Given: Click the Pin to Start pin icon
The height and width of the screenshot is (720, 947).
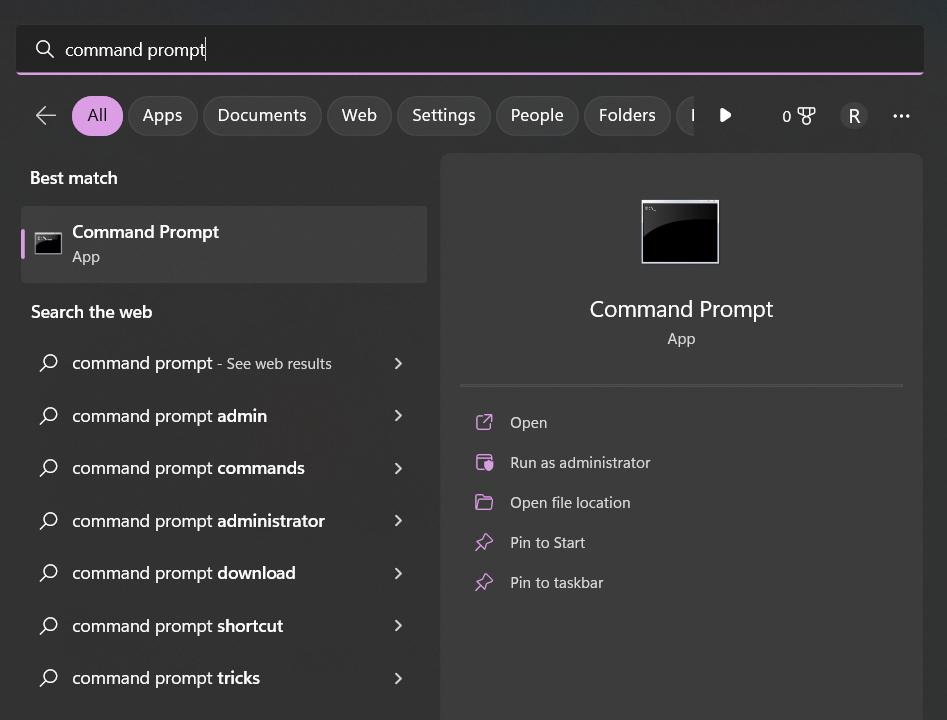Looking at the screenshot, I should pos(484,543).
